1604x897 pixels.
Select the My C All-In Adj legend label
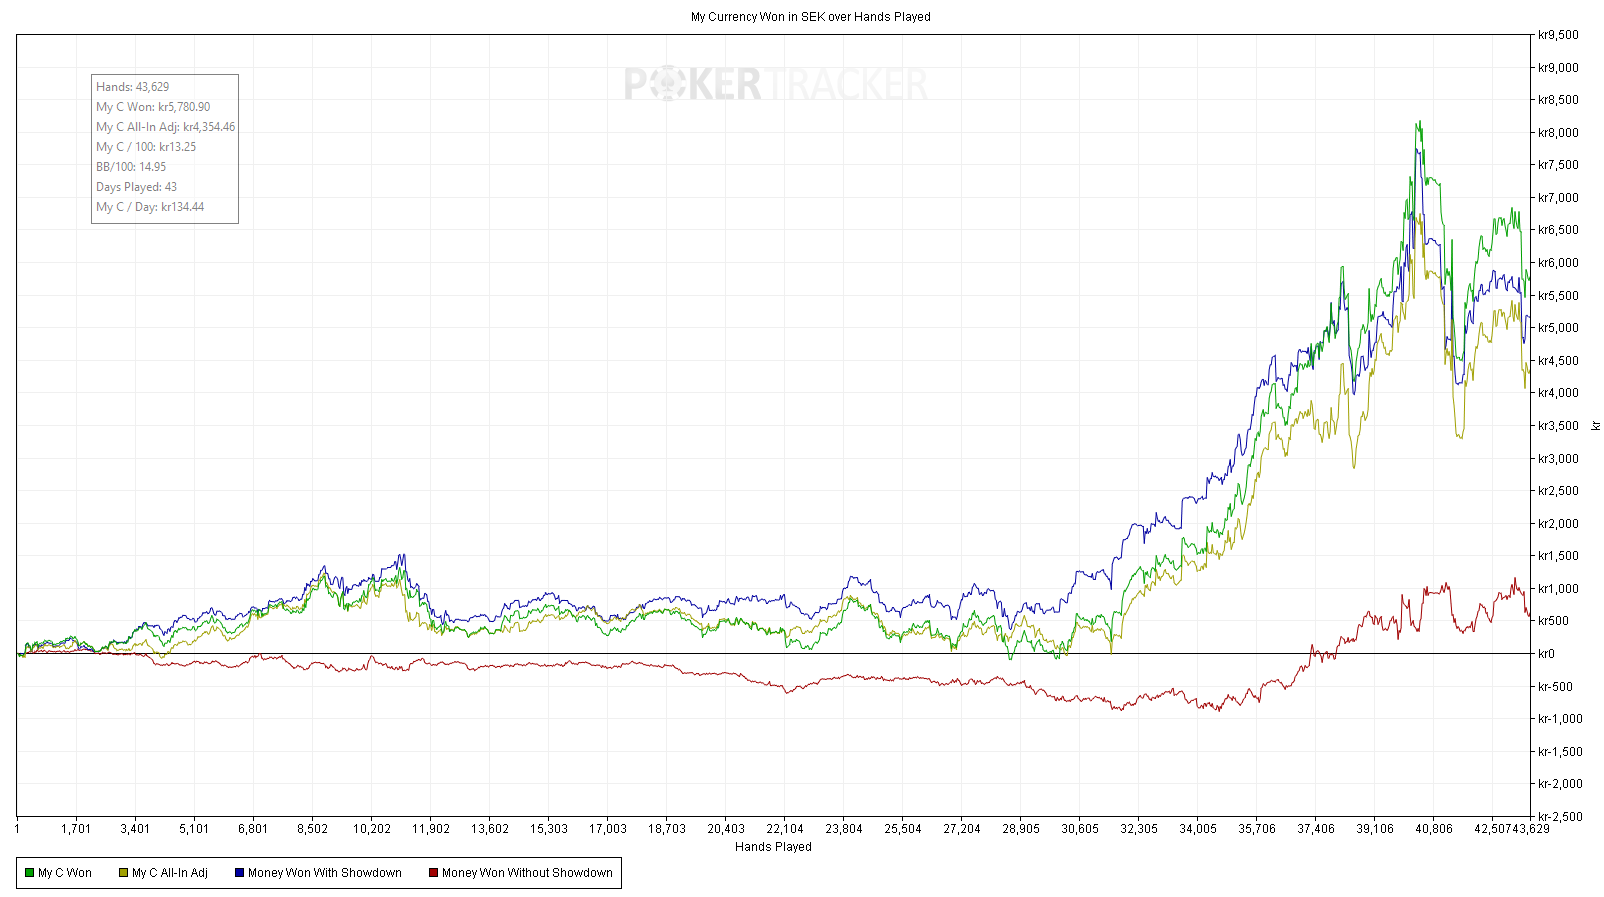(170, 873)
